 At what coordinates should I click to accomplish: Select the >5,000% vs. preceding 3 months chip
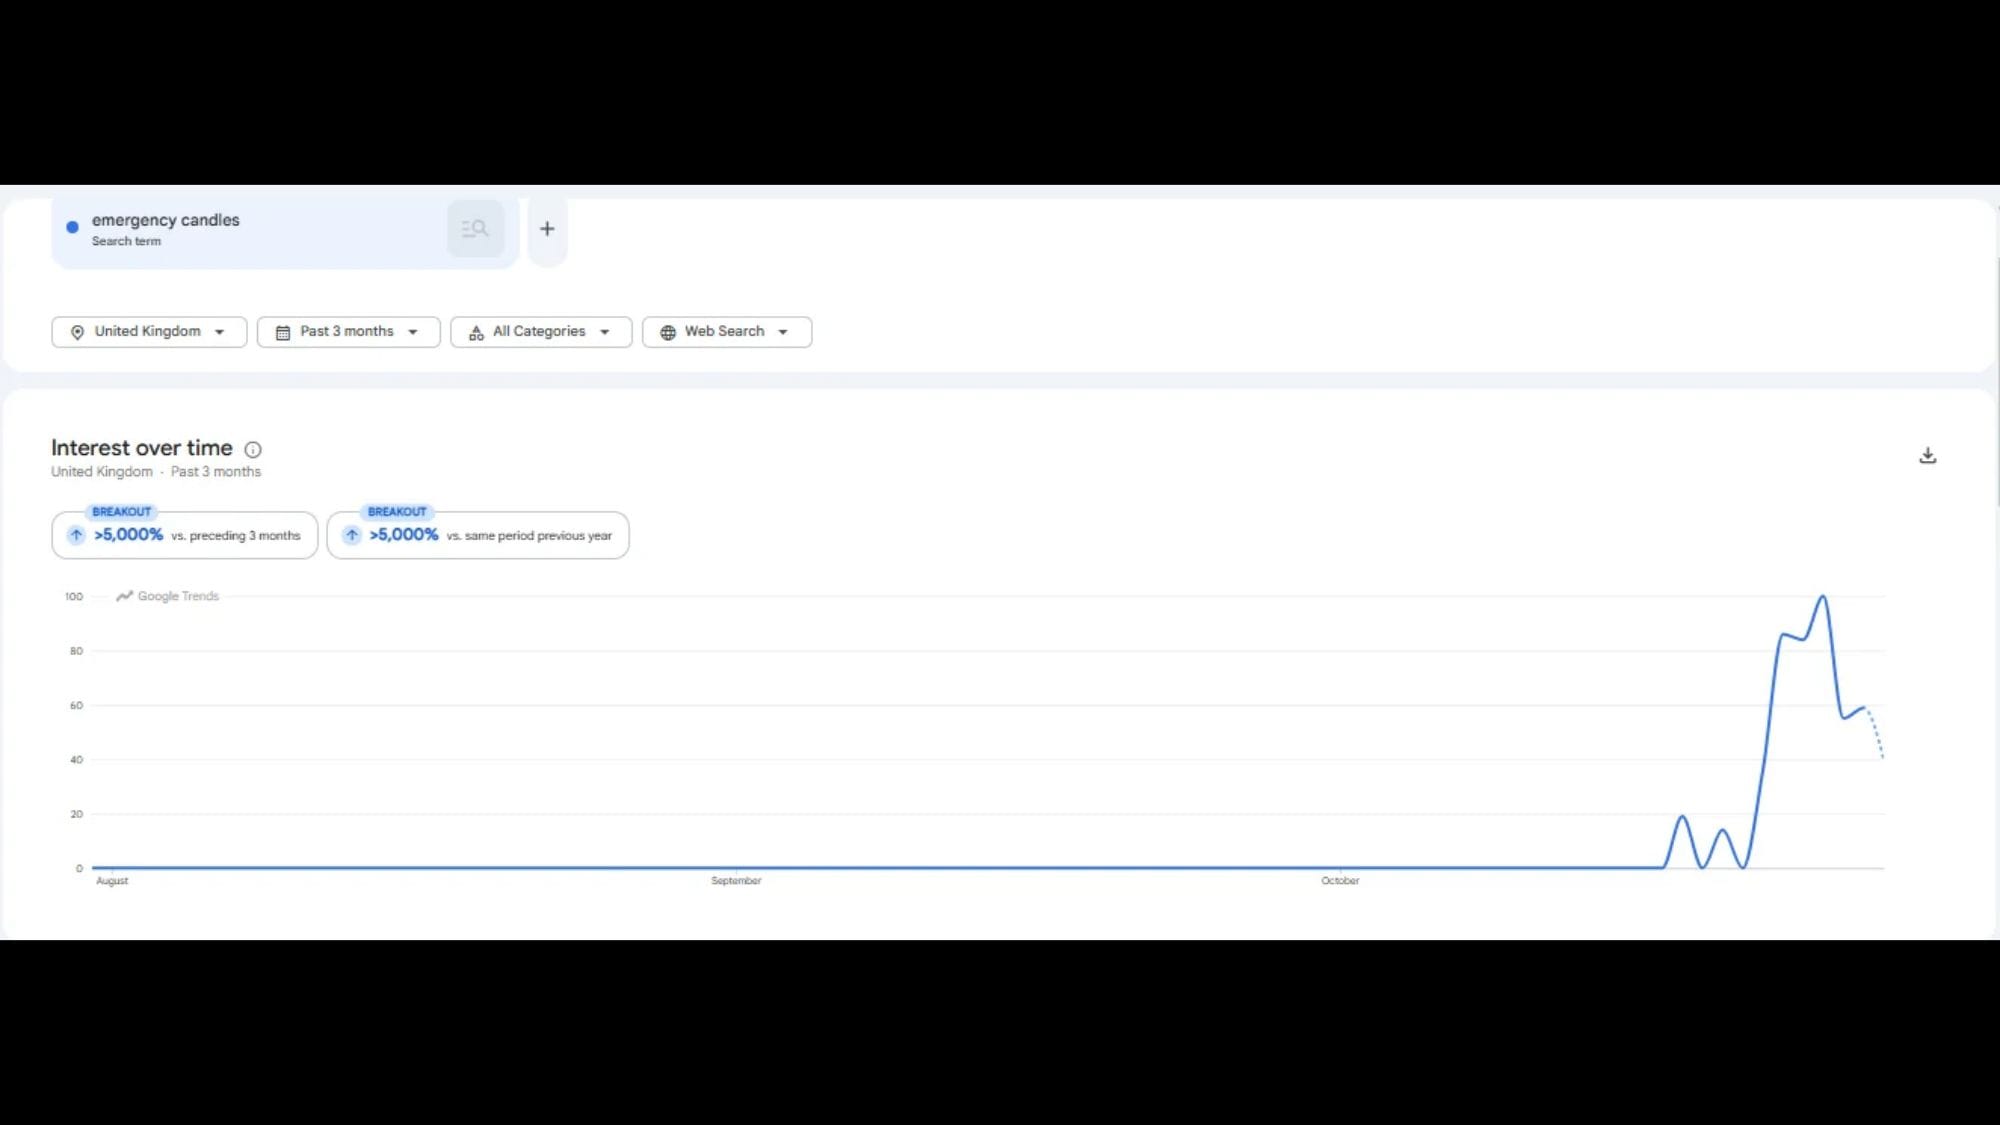(185, 535)
